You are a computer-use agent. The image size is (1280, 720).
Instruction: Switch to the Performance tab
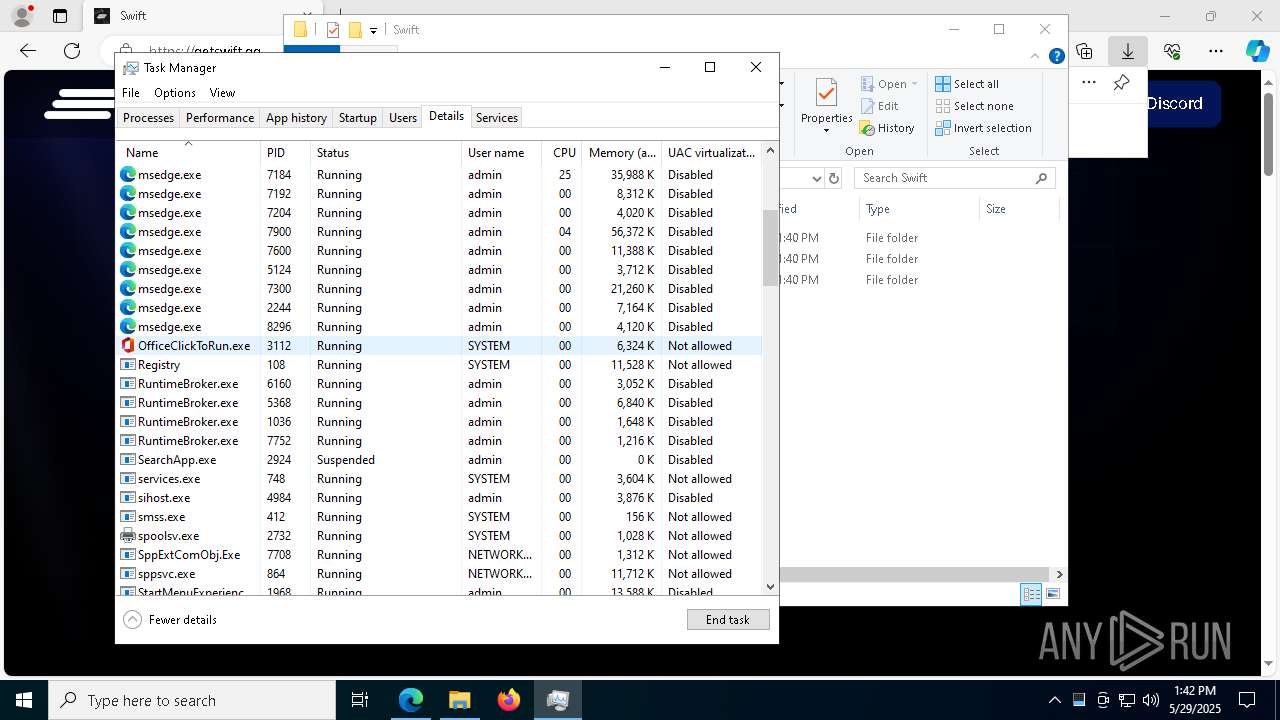pos(220,117)
